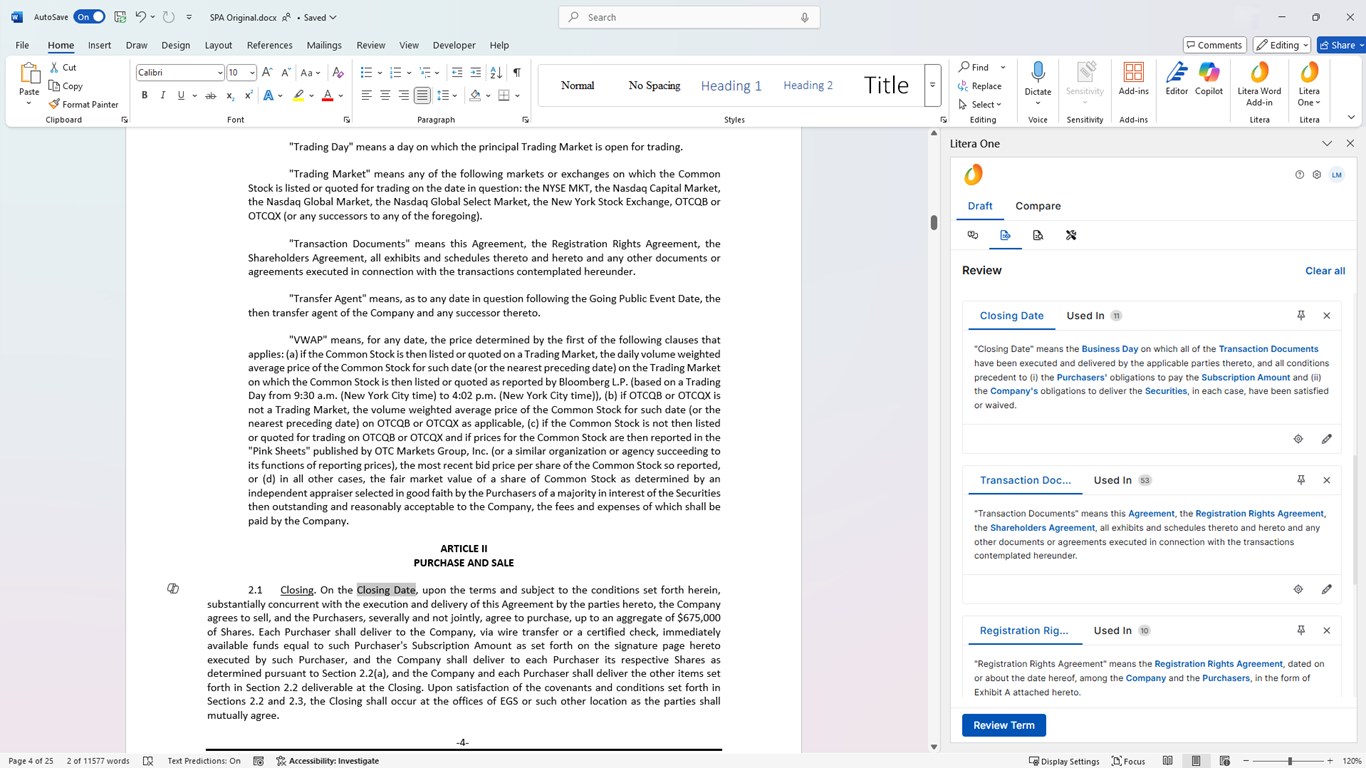Open the font name dropdown
Screen dimensions: 1366x768
pyautogui.click(x=220, y=73)
